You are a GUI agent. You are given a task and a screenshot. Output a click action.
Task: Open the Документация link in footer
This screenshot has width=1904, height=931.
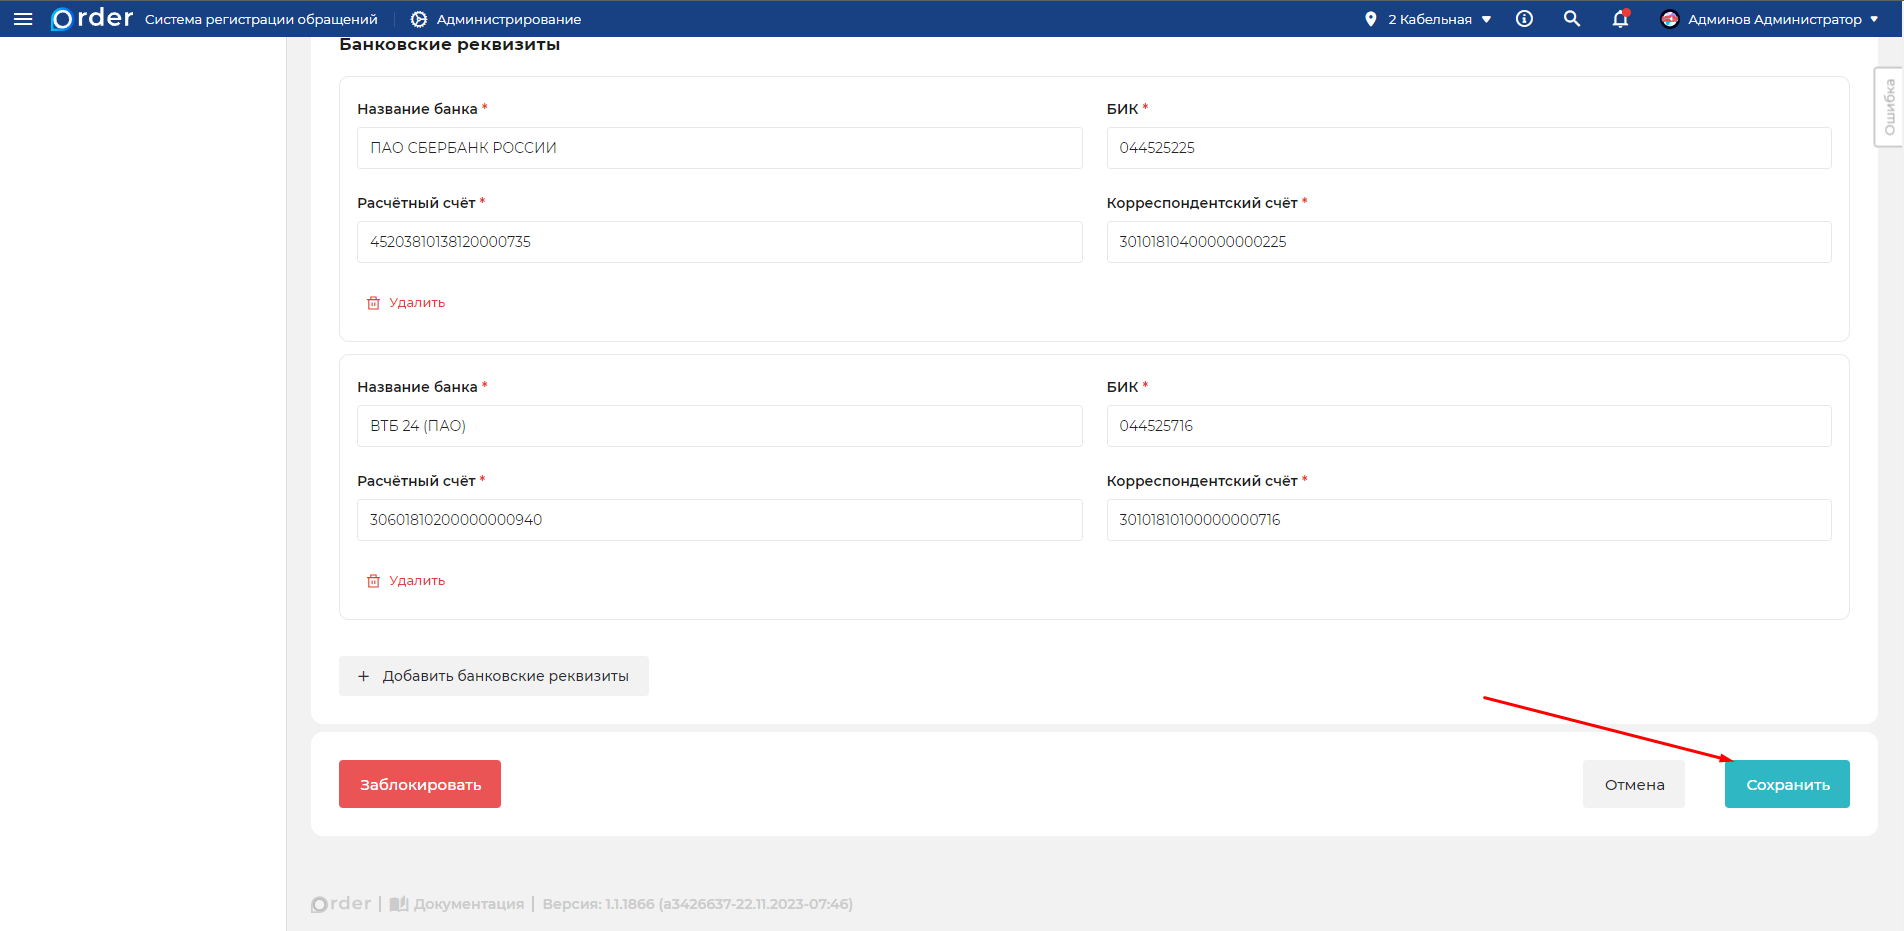pyautogui.click(x=468, y=904)
